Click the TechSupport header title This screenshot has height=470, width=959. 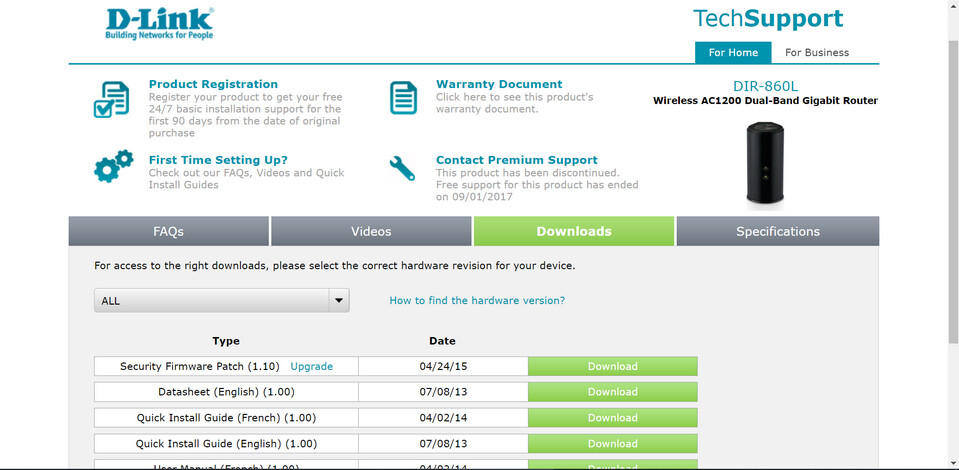[768, 18]
